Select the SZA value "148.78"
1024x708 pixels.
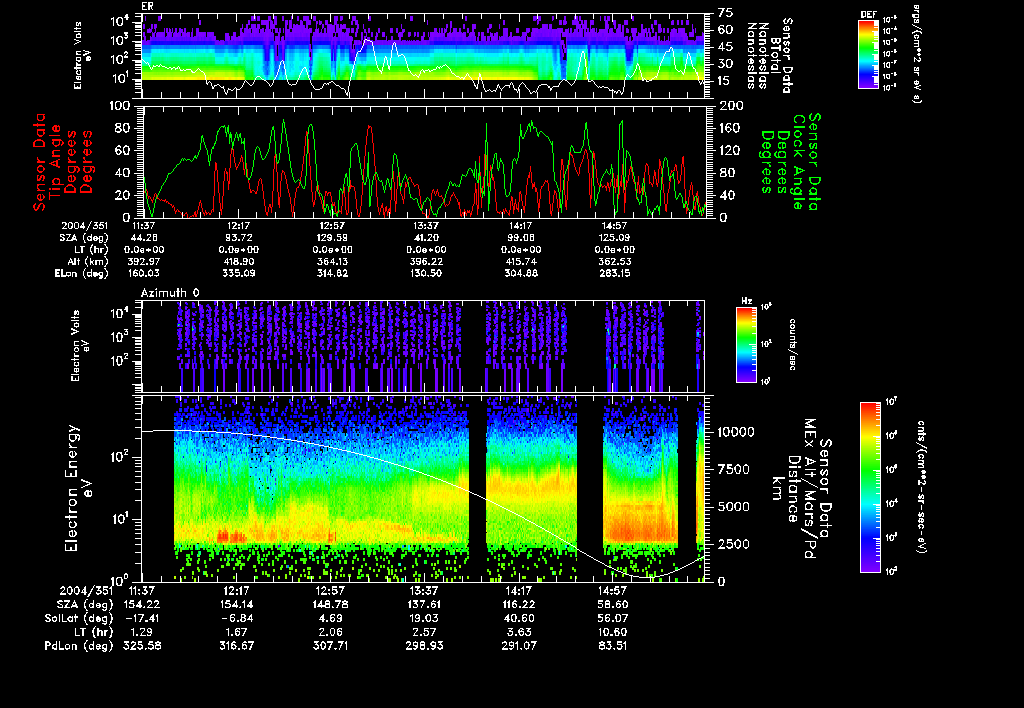click(330, 605)
